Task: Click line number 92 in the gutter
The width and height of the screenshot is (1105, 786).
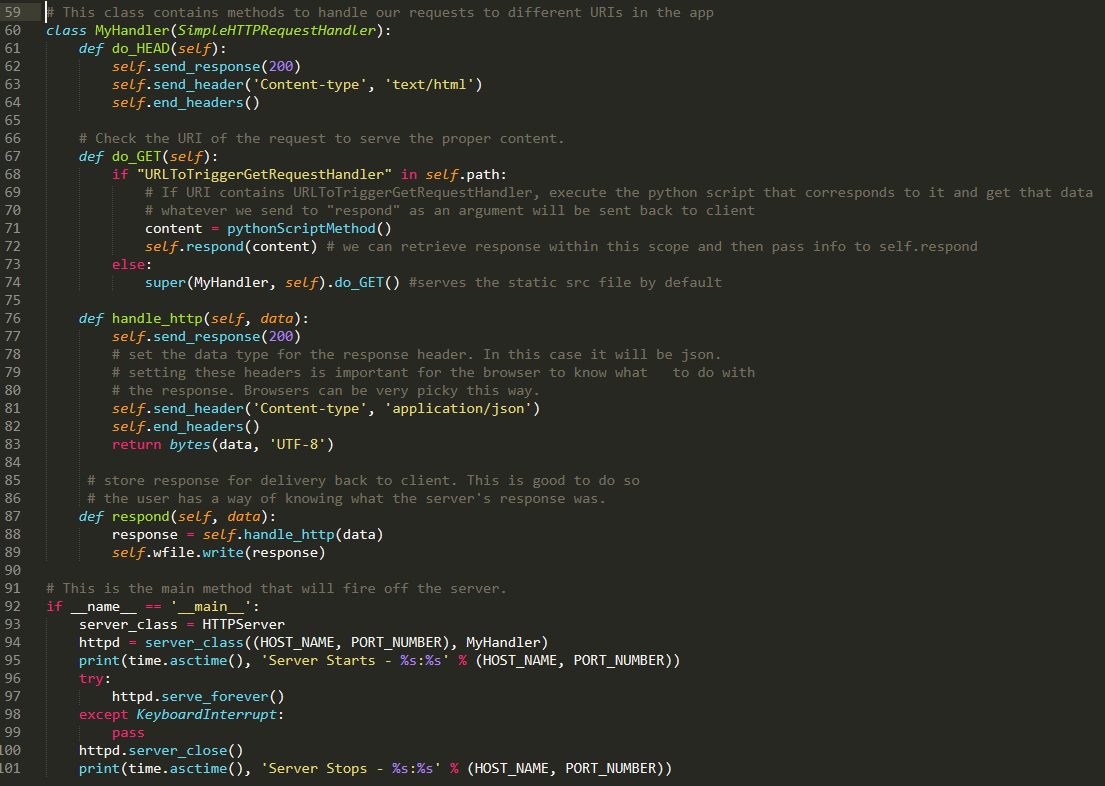Action: point(13,606)
